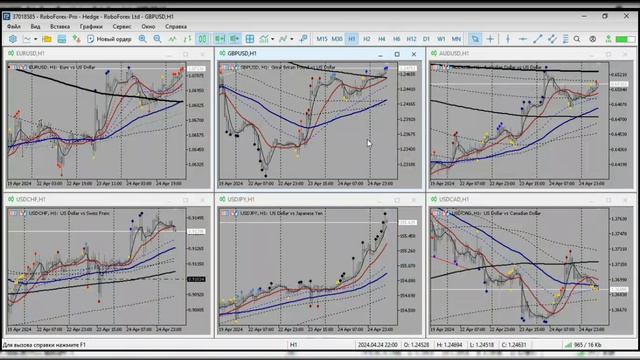The width and height of the screenshot is (640, 360).
Task: Select the H2 timeframe
Action: pyautogui.click(x=367, y=39)
